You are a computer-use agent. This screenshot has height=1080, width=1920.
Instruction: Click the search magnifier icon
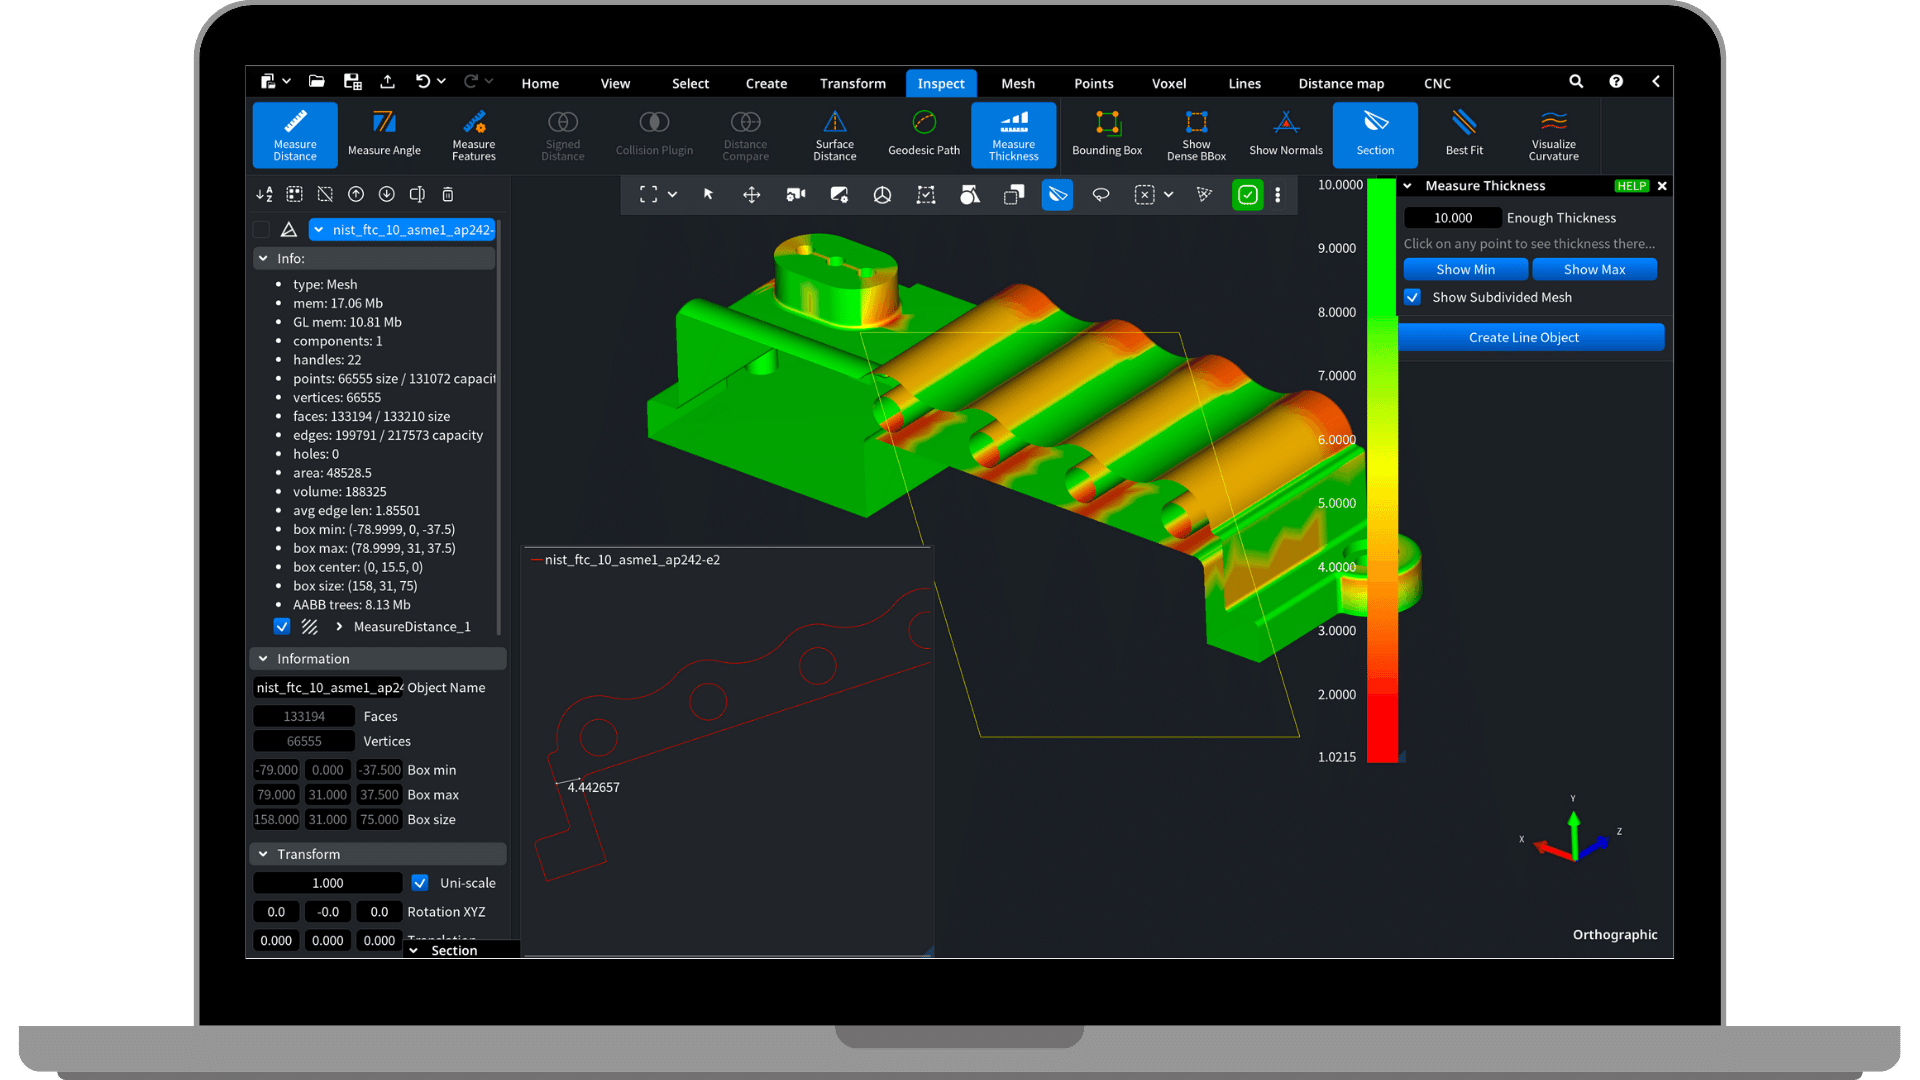[1576, 82]
